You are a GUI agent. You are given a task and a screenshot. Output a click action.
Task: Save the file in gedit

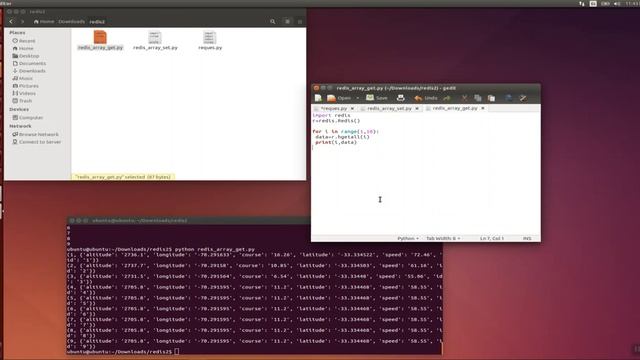(377, 98)
